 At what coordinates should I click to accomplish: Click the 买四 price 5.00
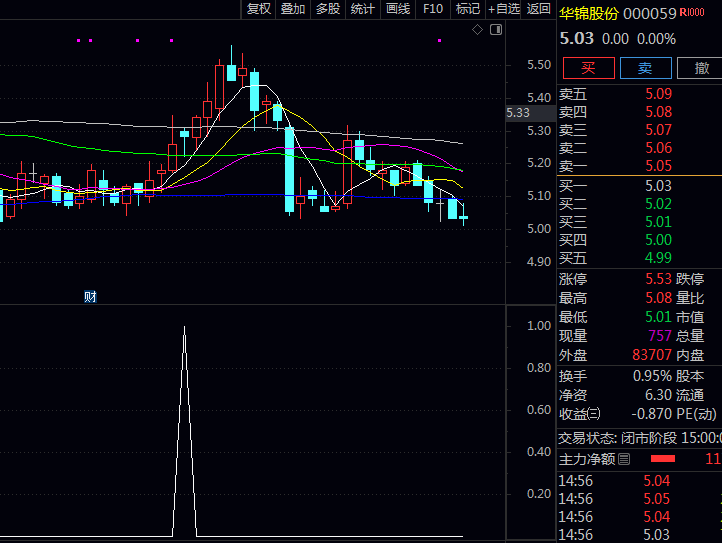(658, 240)
